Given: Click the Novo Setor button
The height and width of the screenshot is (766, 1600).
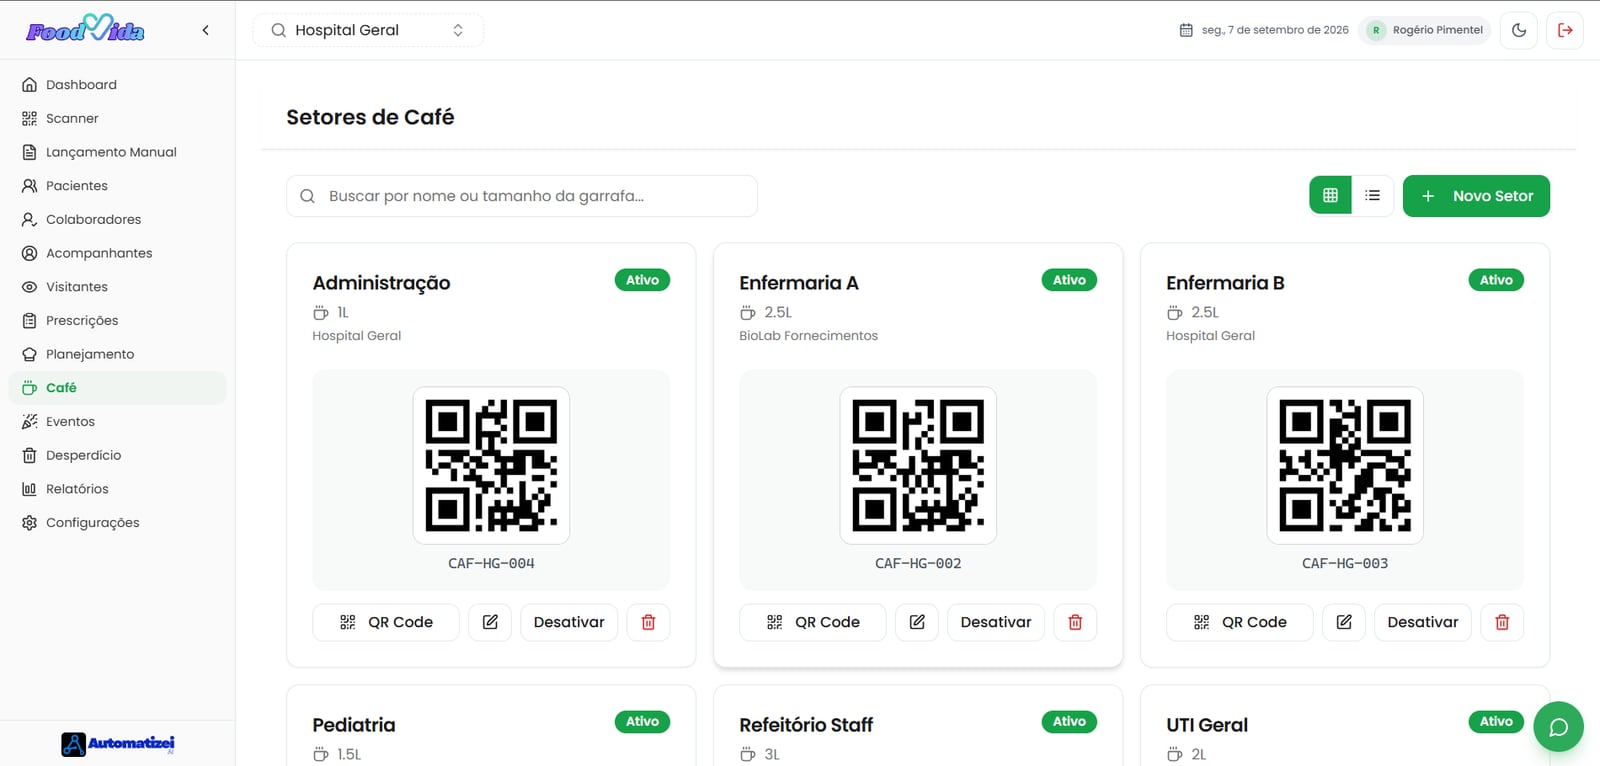Looking at the screenshot, I should coord(1476,196).
